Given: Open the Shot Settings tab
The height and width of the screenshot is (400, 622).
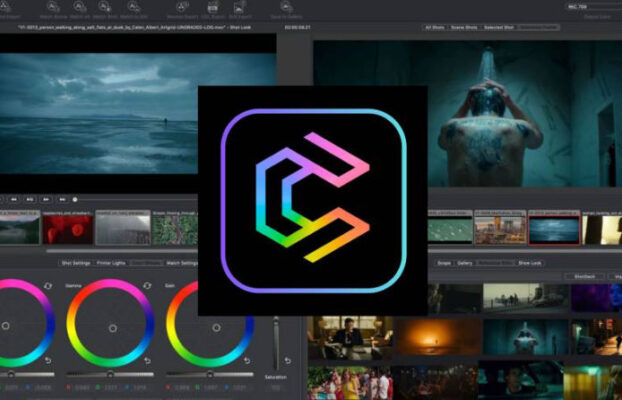Looking at the screenshot, I should click(x=76, y=263).
